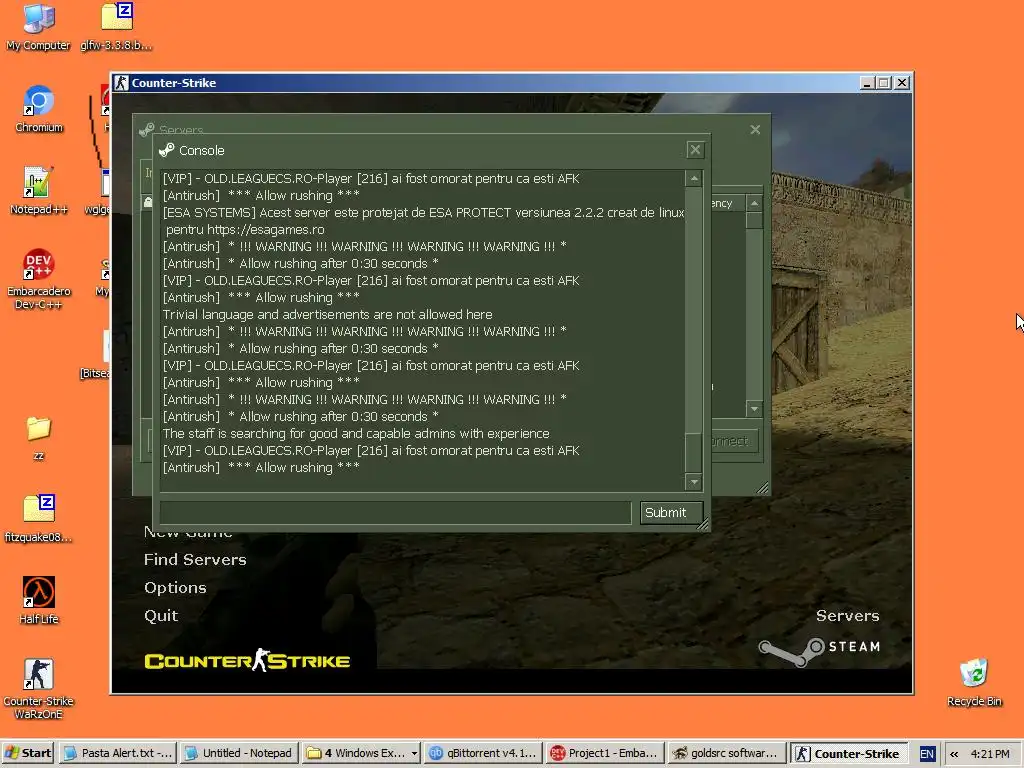The image size is (1024, 768).
Task: Choose Quit in game menu
Action: (161, 616)
